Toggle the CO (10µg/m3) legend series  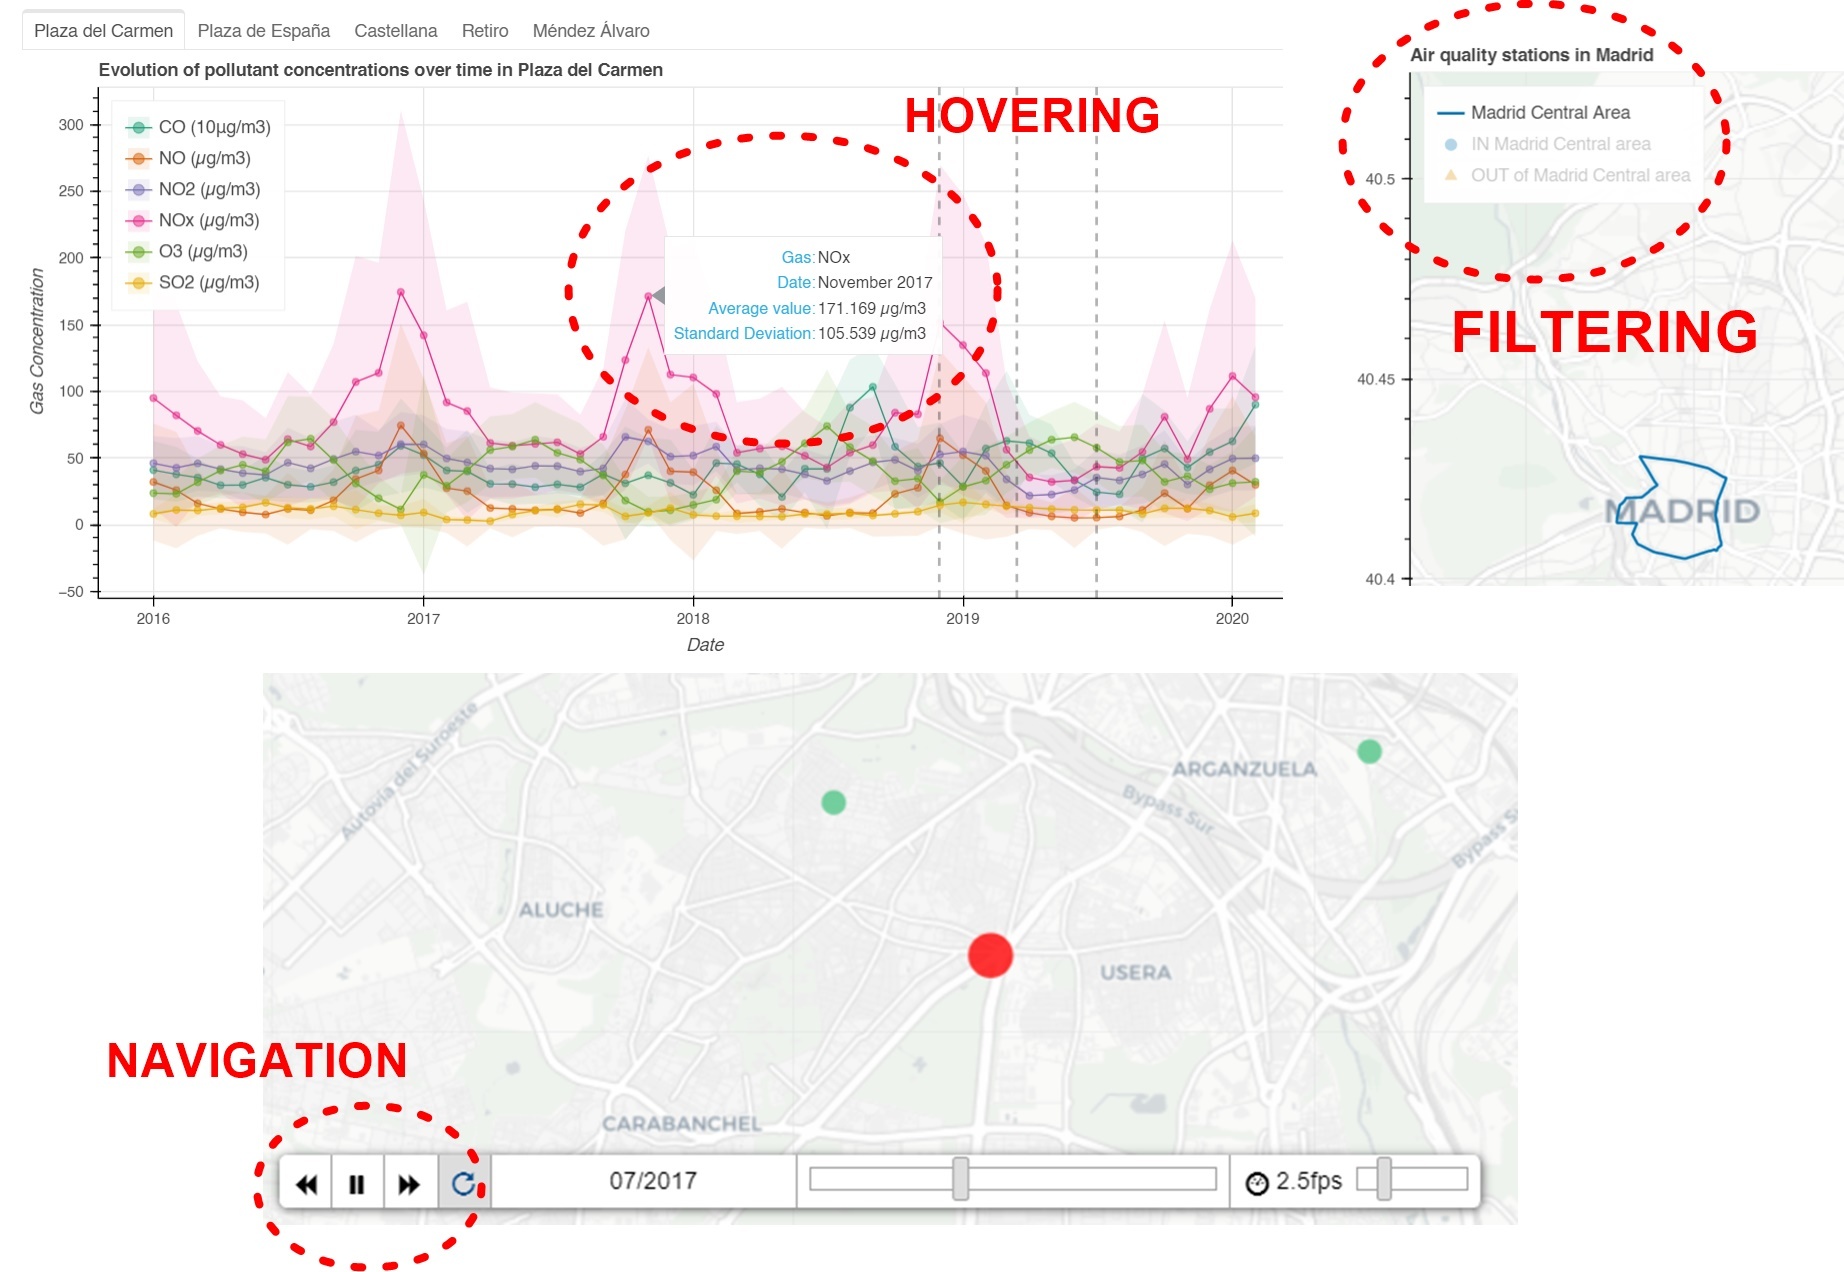(198, 127)
